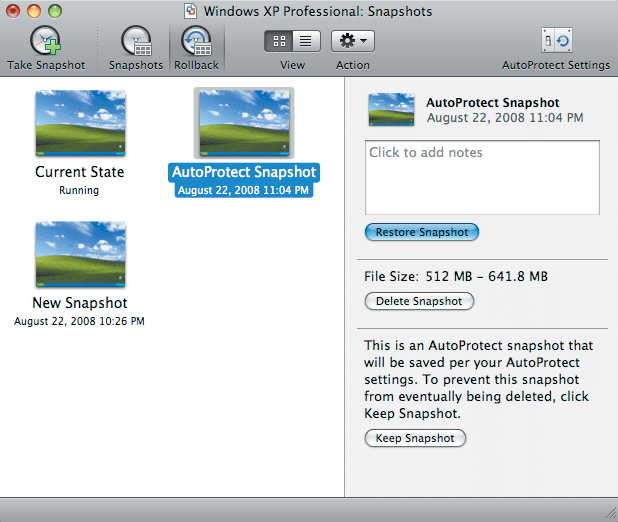Switch to icon grid view
618x522 pixels.
[x=279, y=41]
